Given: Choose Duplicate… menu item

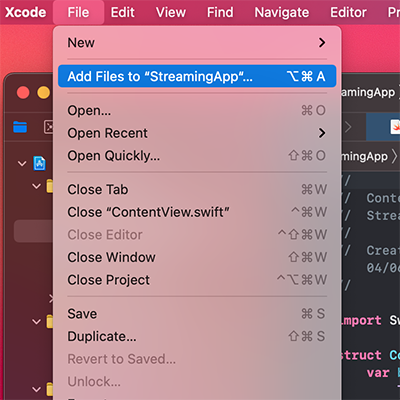Looking at the screenshot, I should click(x=197, y=336).
